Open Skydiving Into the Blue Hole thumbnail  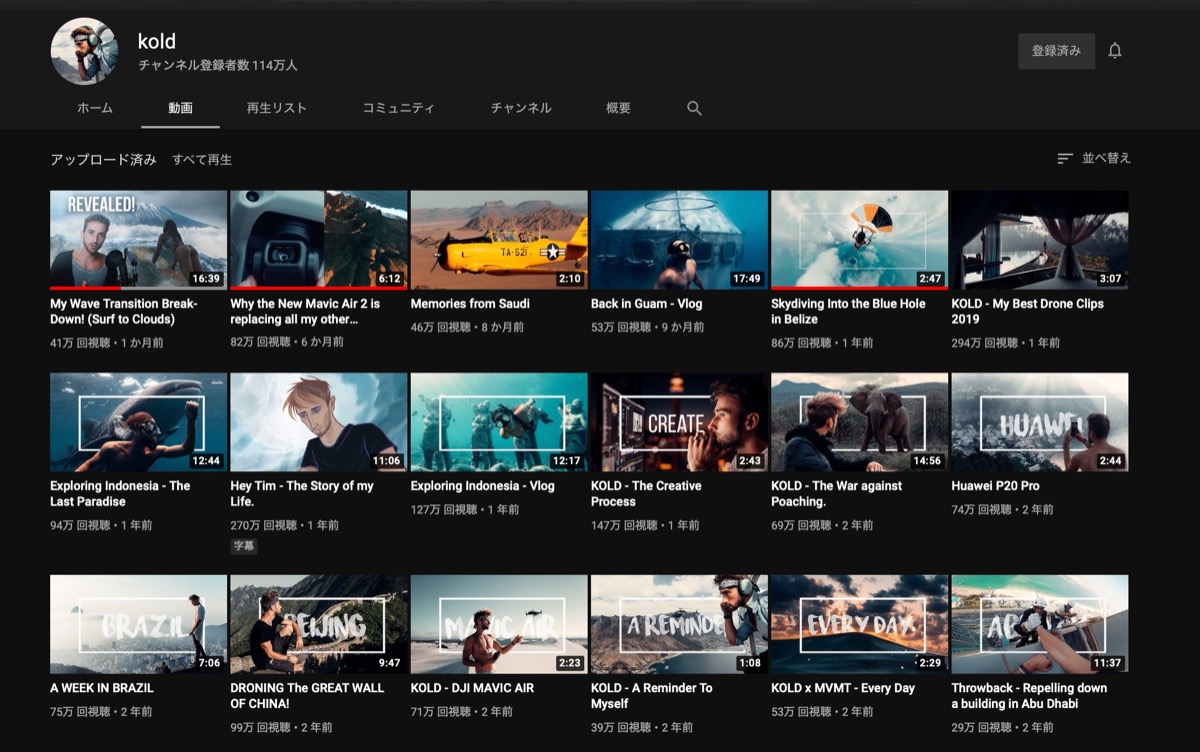pos(859,240)
